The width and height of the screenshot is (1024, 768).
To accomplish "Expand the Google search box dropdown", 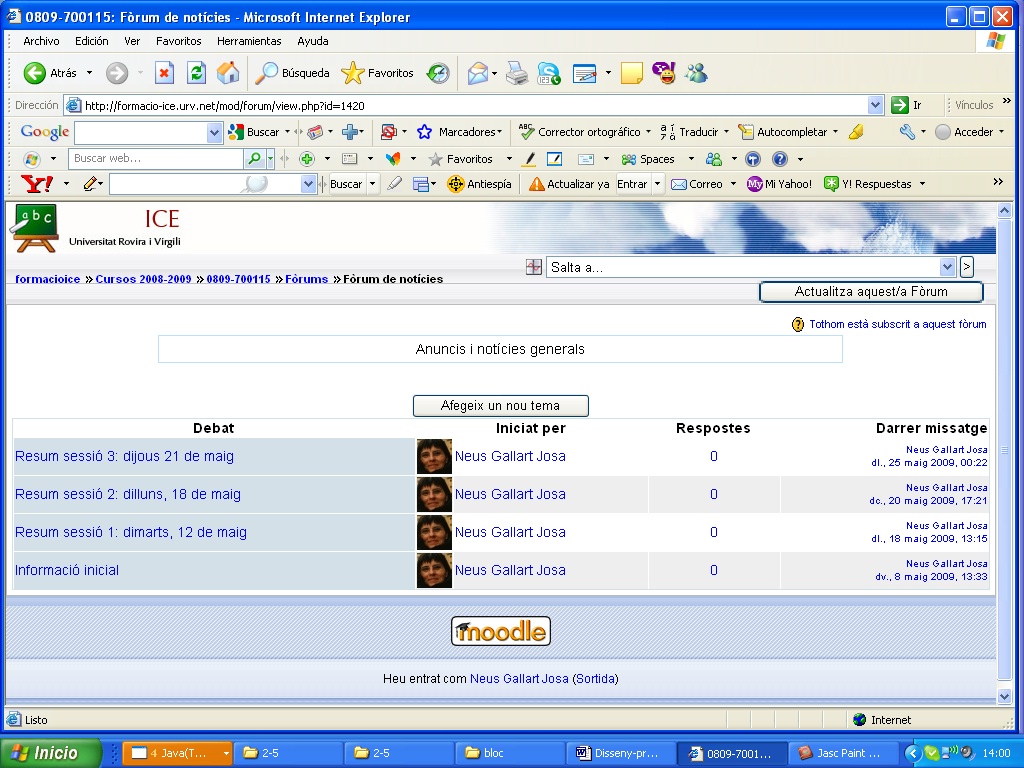I will pos(214,132).
